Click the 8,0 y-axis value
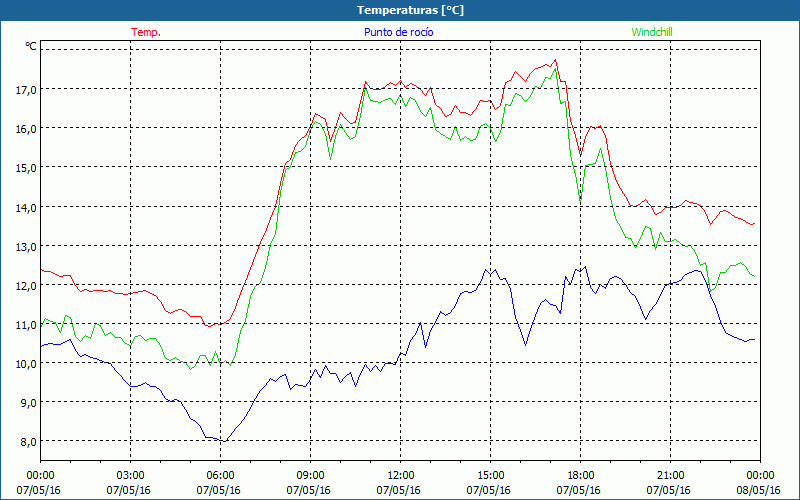 tap(29, 442)
